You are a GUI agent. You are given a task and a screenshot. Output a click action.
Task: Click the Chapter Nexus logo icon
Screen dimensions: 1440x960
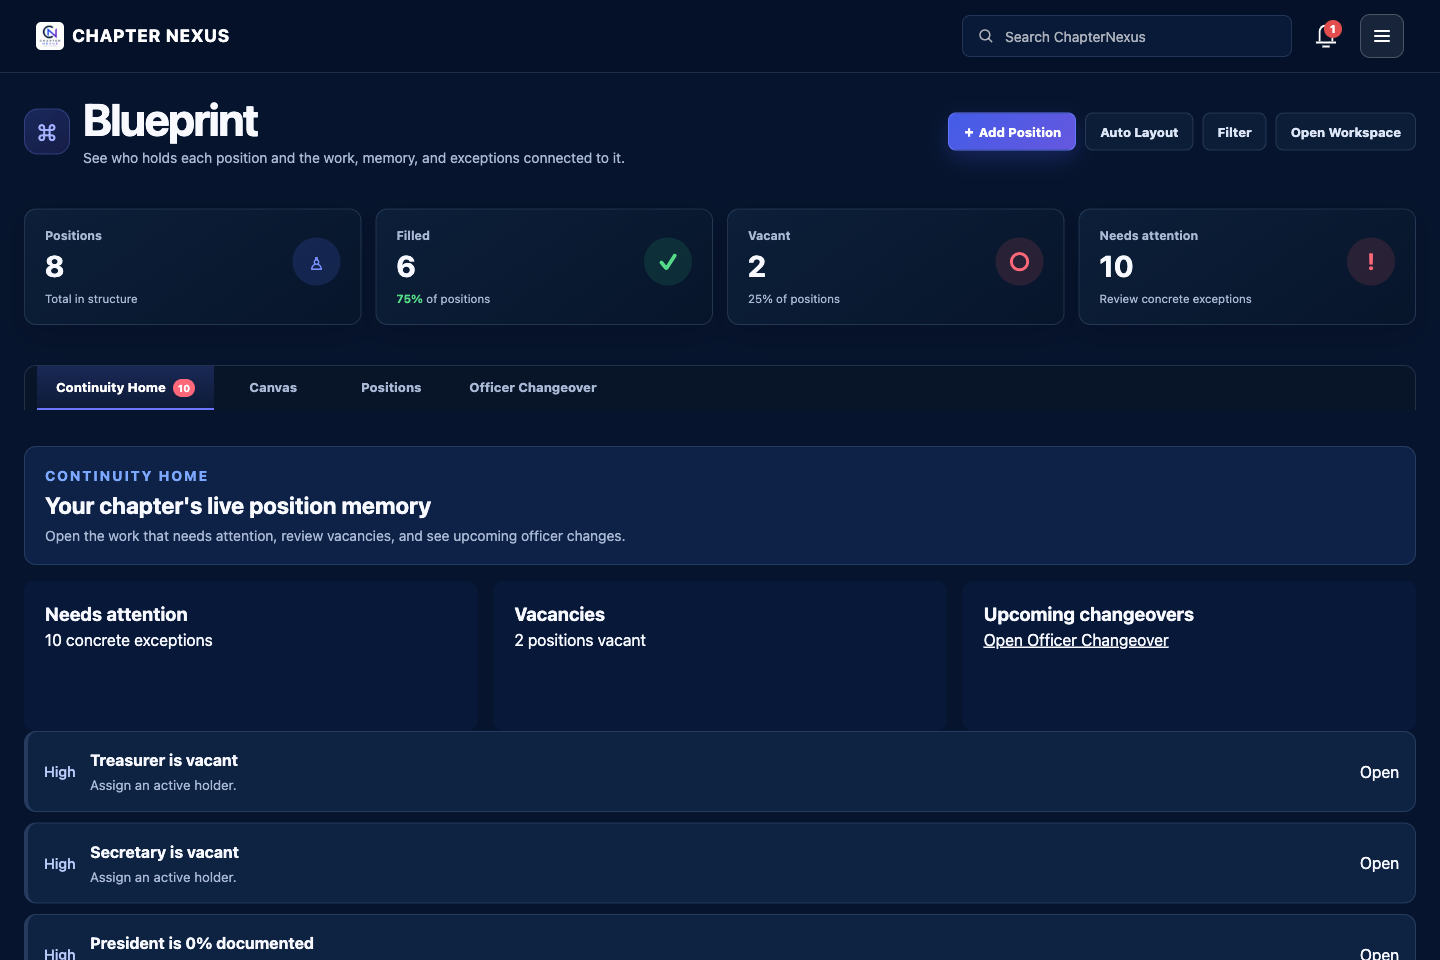50,36
